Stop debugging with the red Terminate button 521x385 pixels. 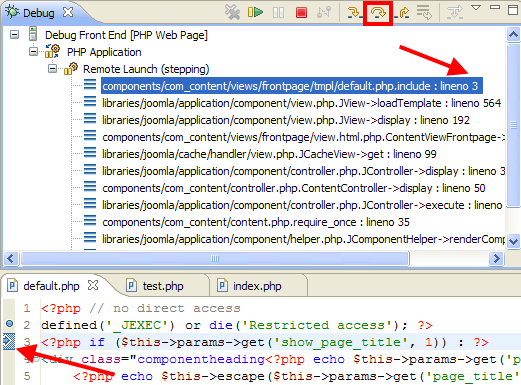point(301,13)
